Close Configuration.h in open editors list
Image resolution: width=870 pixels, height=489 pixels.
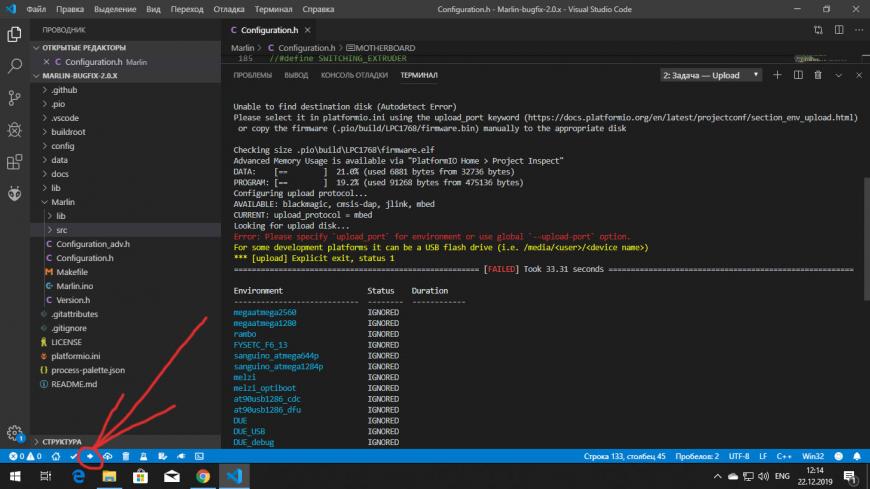(x=47, y=62)
